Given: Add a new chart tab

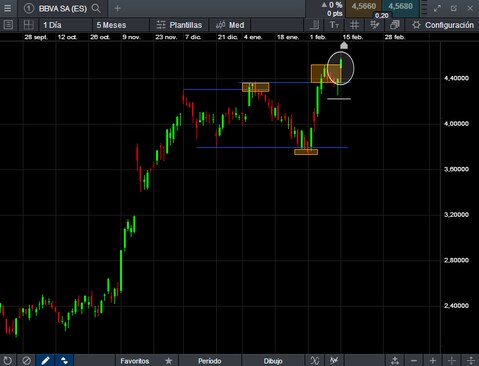Looking at the screenshot, I should pos(117,8).
